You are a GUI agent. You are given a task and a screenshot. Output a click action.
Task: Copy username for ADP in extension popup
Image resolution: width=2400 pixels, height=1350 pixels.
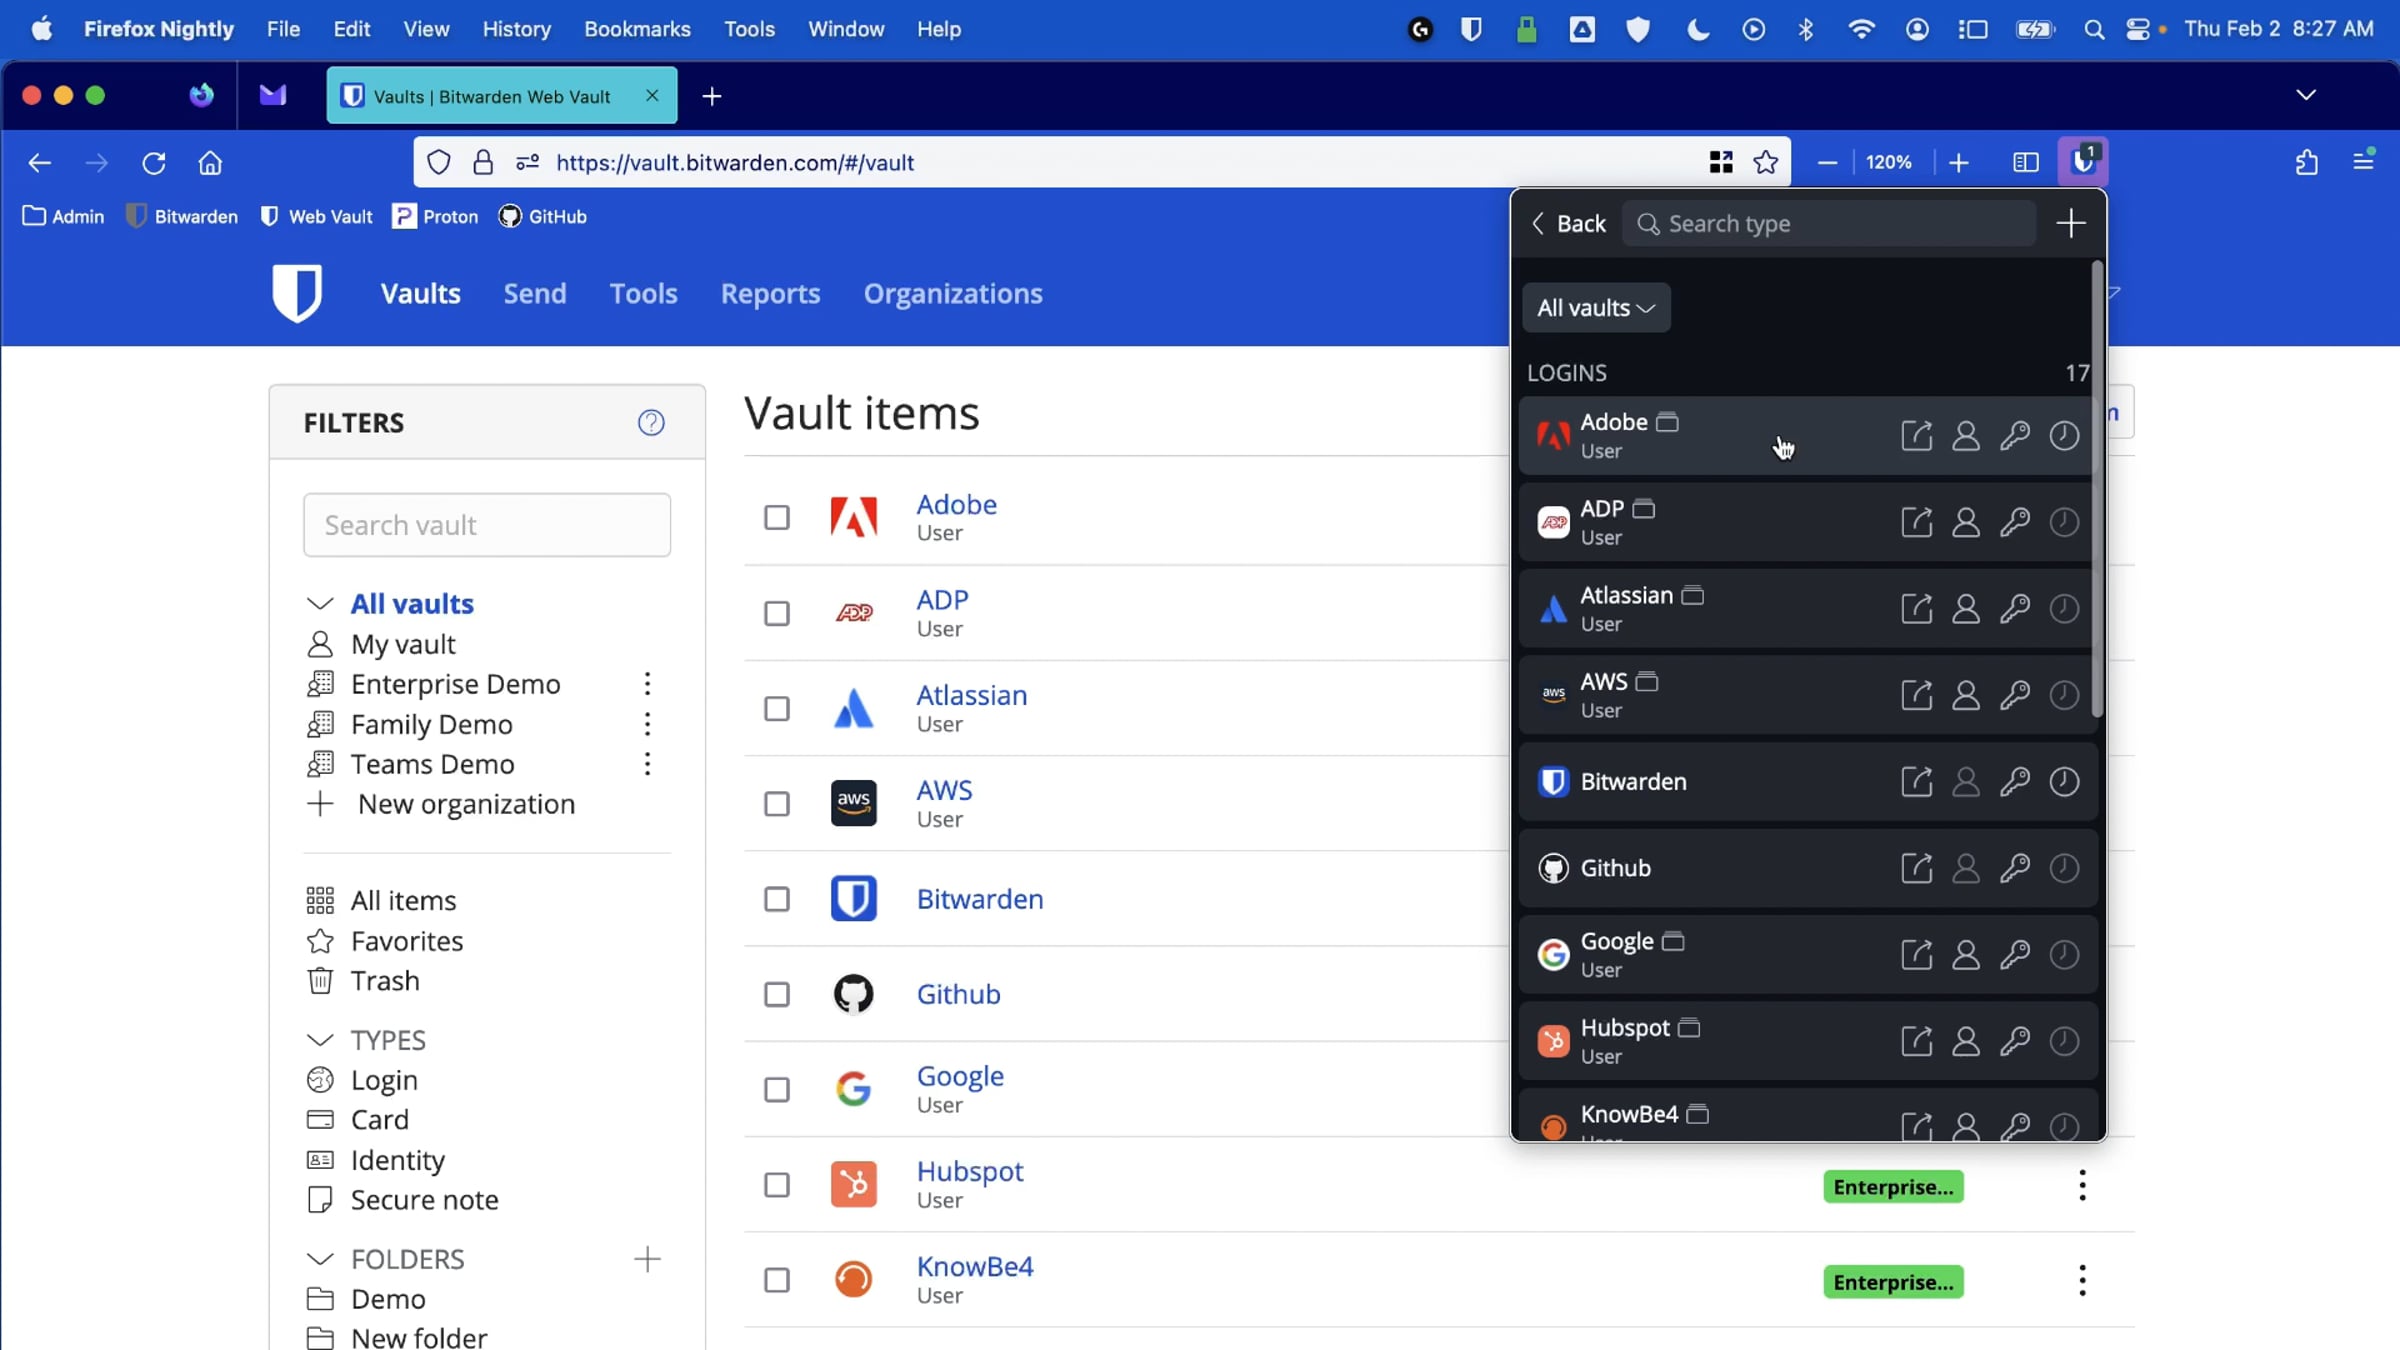[x=1966, y=522]
